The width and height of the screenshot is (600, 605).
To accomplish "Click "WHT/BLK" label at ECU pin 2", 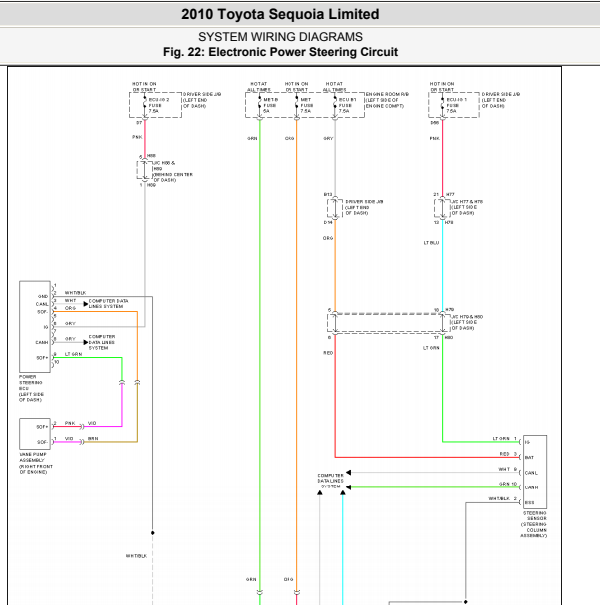I will 75,293.
